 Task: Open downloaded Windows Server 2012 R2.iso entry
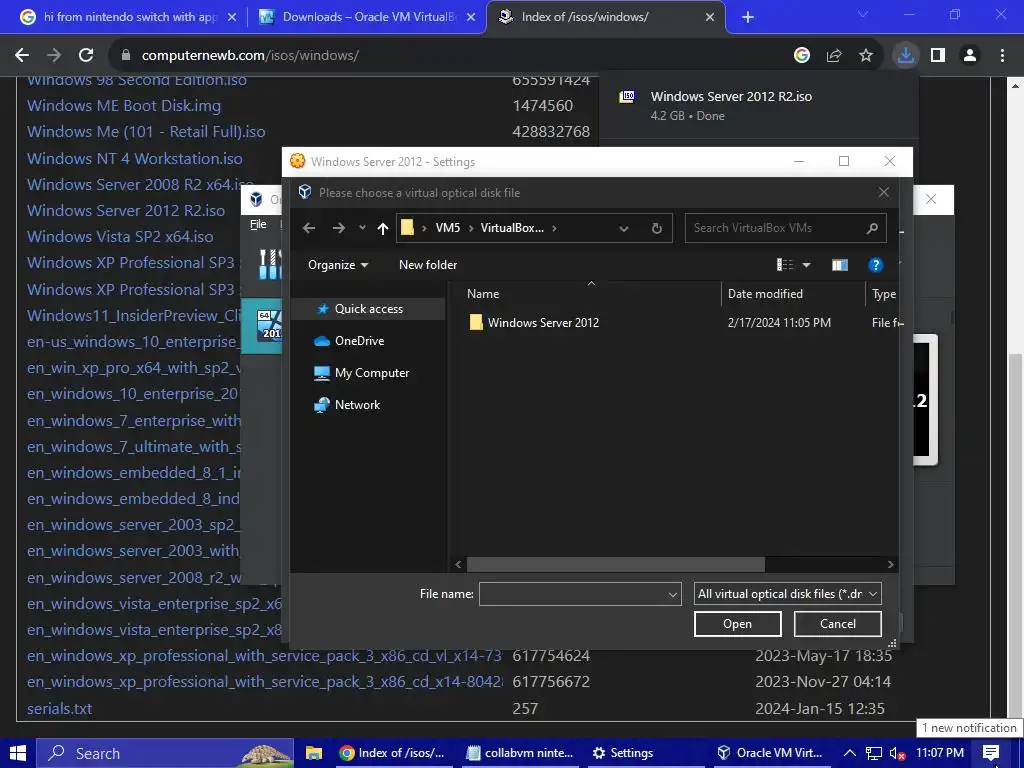758,104
